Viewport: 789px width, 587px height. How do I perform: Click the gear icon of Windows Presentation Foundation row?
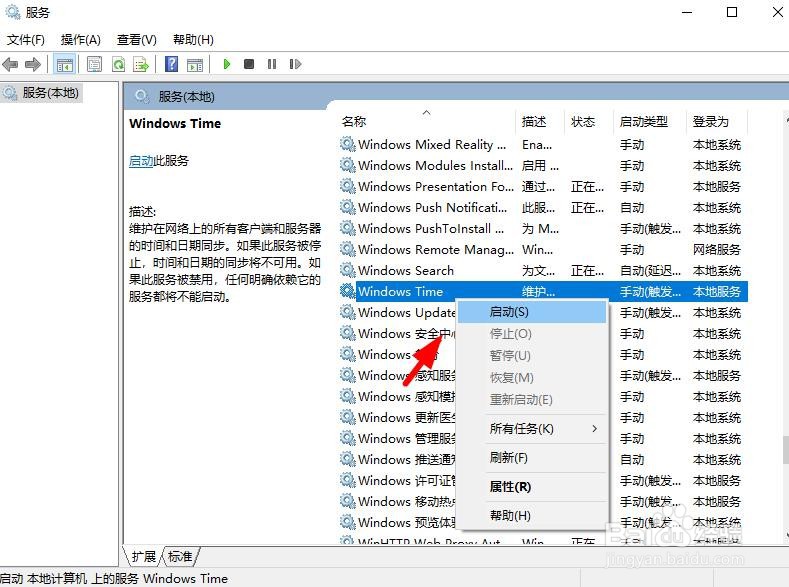coord(347,187)
